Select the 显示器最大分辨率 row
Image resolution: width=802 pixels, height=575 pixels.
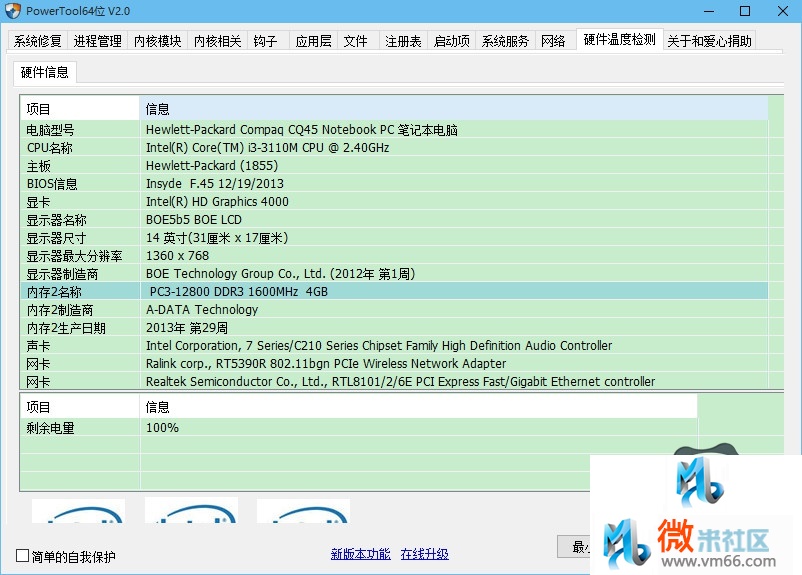[x=394, y=256]
